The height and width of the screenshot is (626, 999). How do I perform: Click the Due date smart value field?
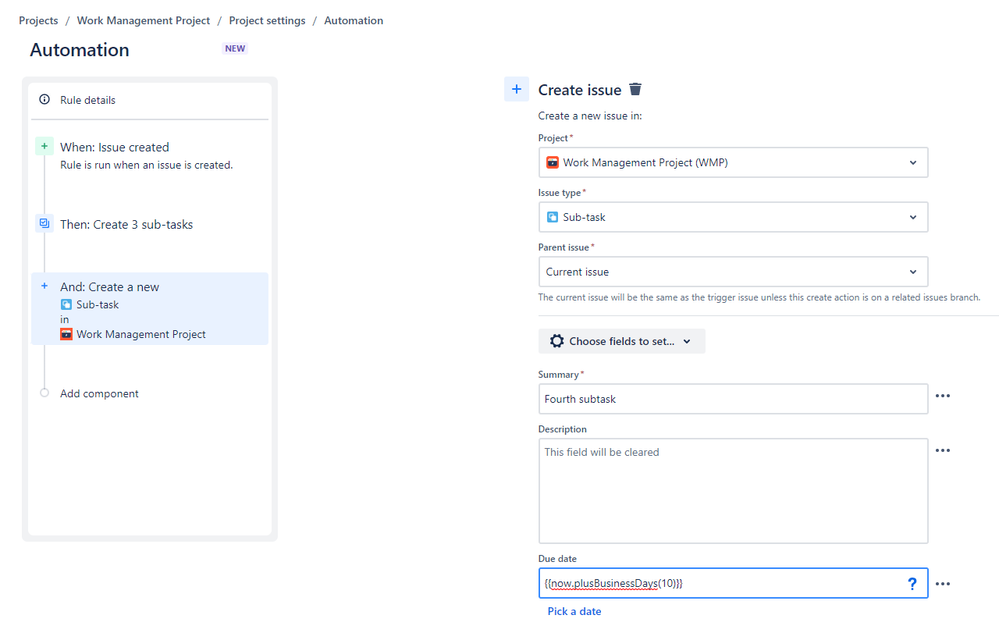(x=733, y=583)
